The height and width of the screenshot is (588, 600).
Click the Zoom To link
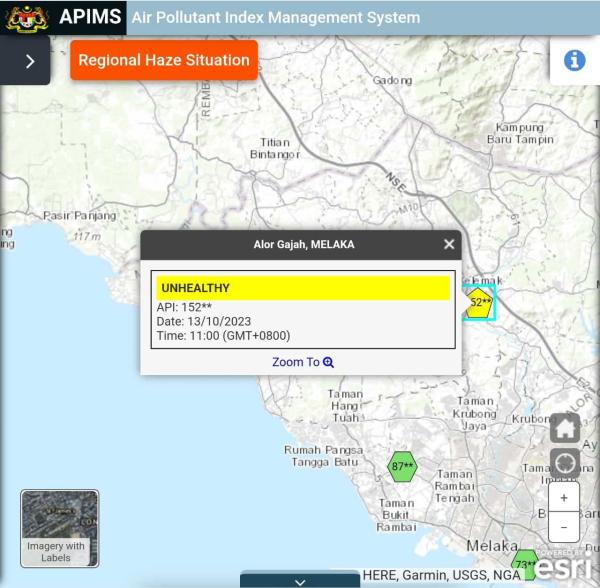pyautogui.click(x=302, y=362)
